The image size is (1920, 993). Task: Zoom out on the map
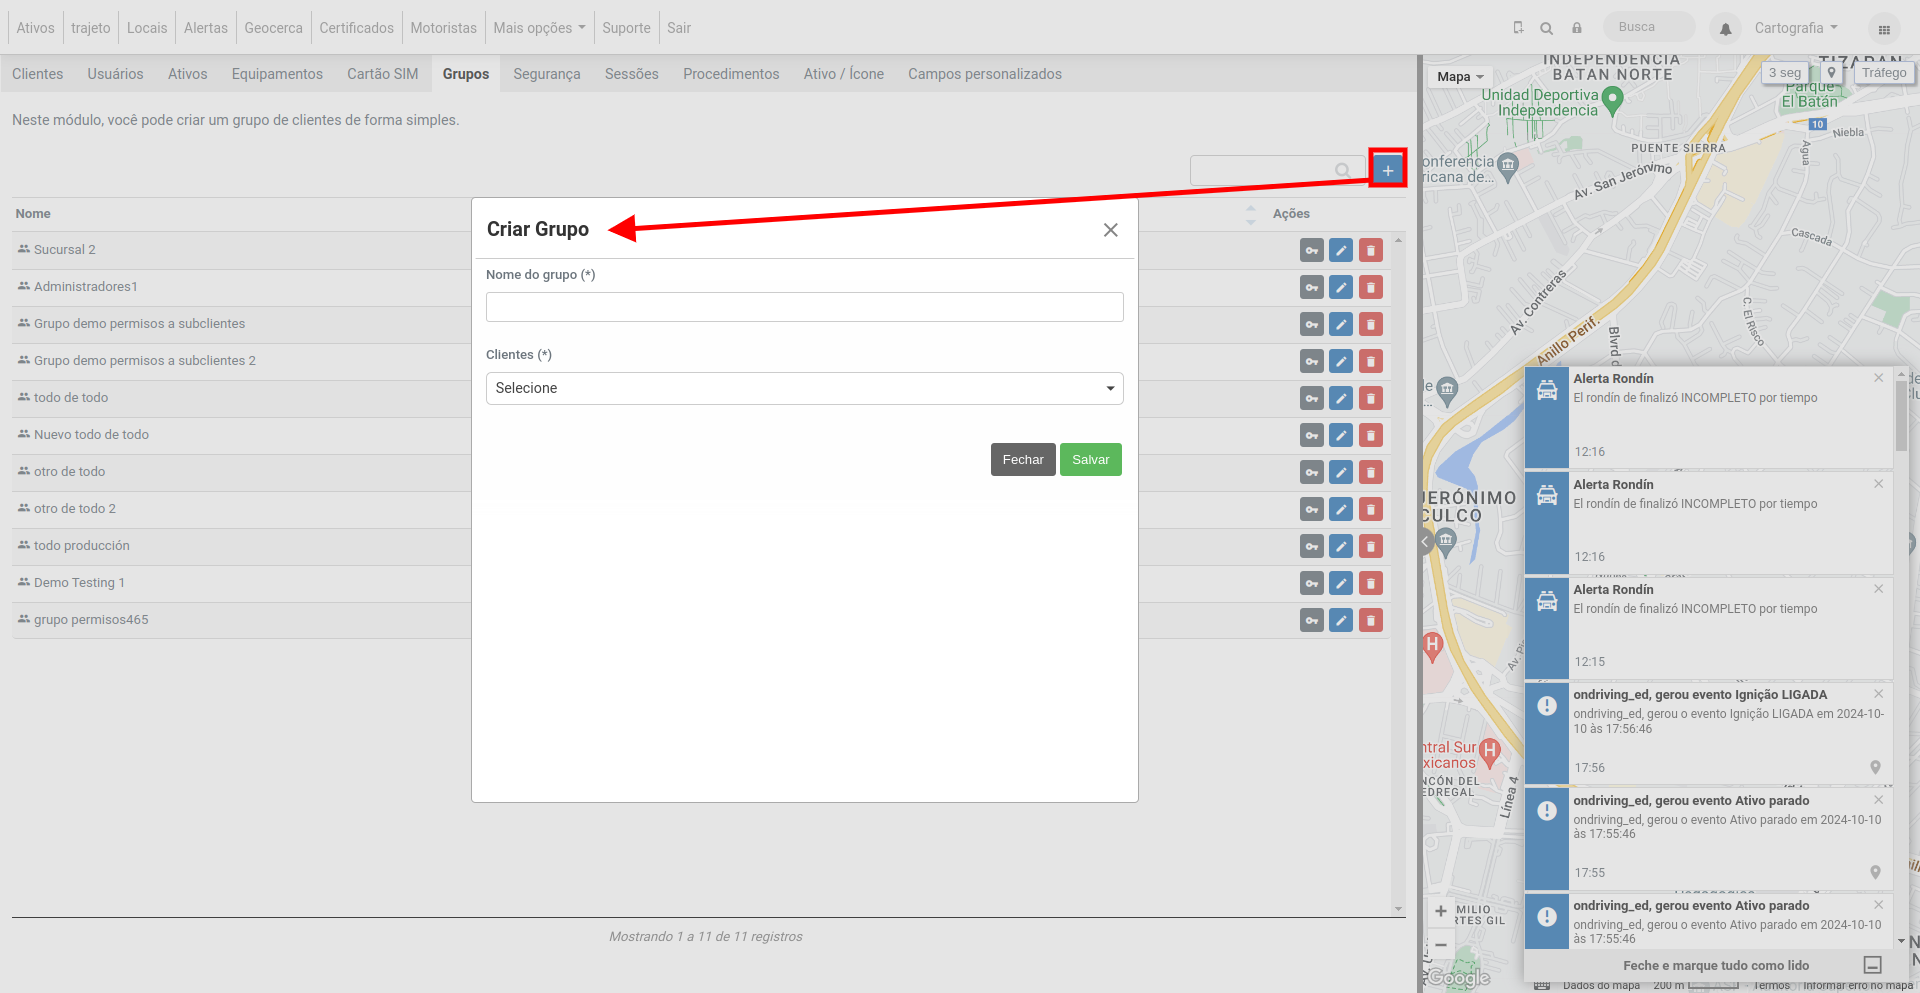coord(1440,944)
